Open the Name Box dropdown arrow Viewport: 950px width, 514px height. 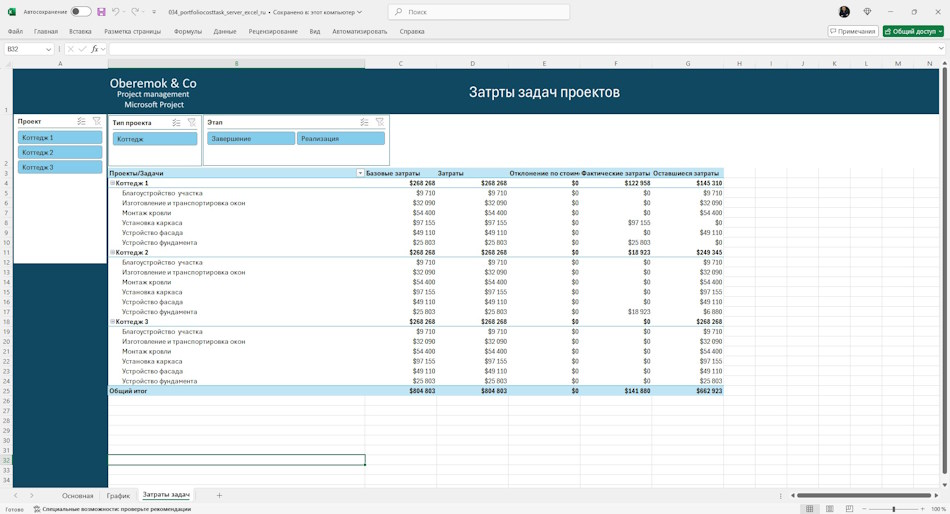pyautogui.click(x=48, y=49)
